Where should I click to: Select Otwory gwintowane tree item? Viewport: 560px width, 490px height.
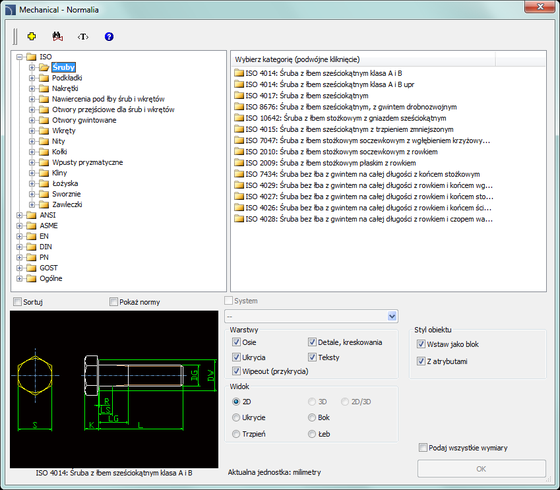(x=84, y=120)
